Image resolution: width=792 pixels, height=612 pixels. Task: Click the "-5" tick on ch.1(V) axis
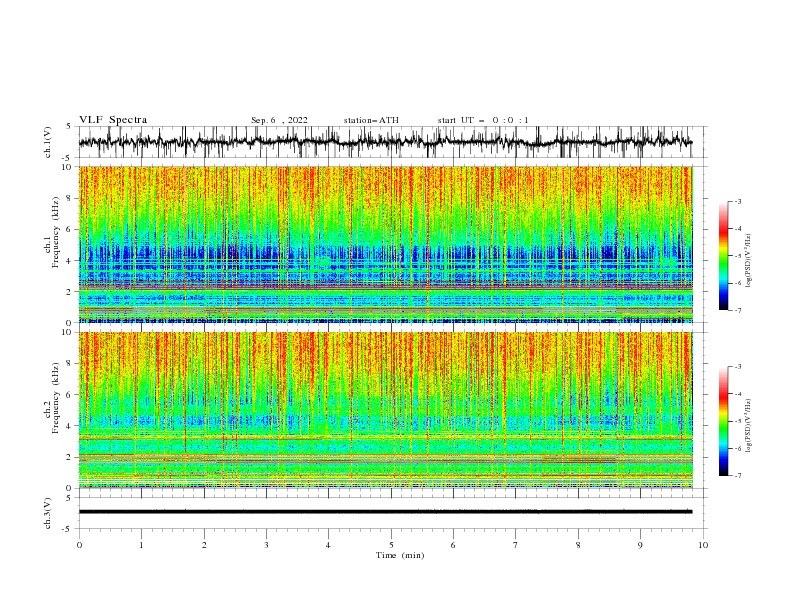tap(68, 158)
